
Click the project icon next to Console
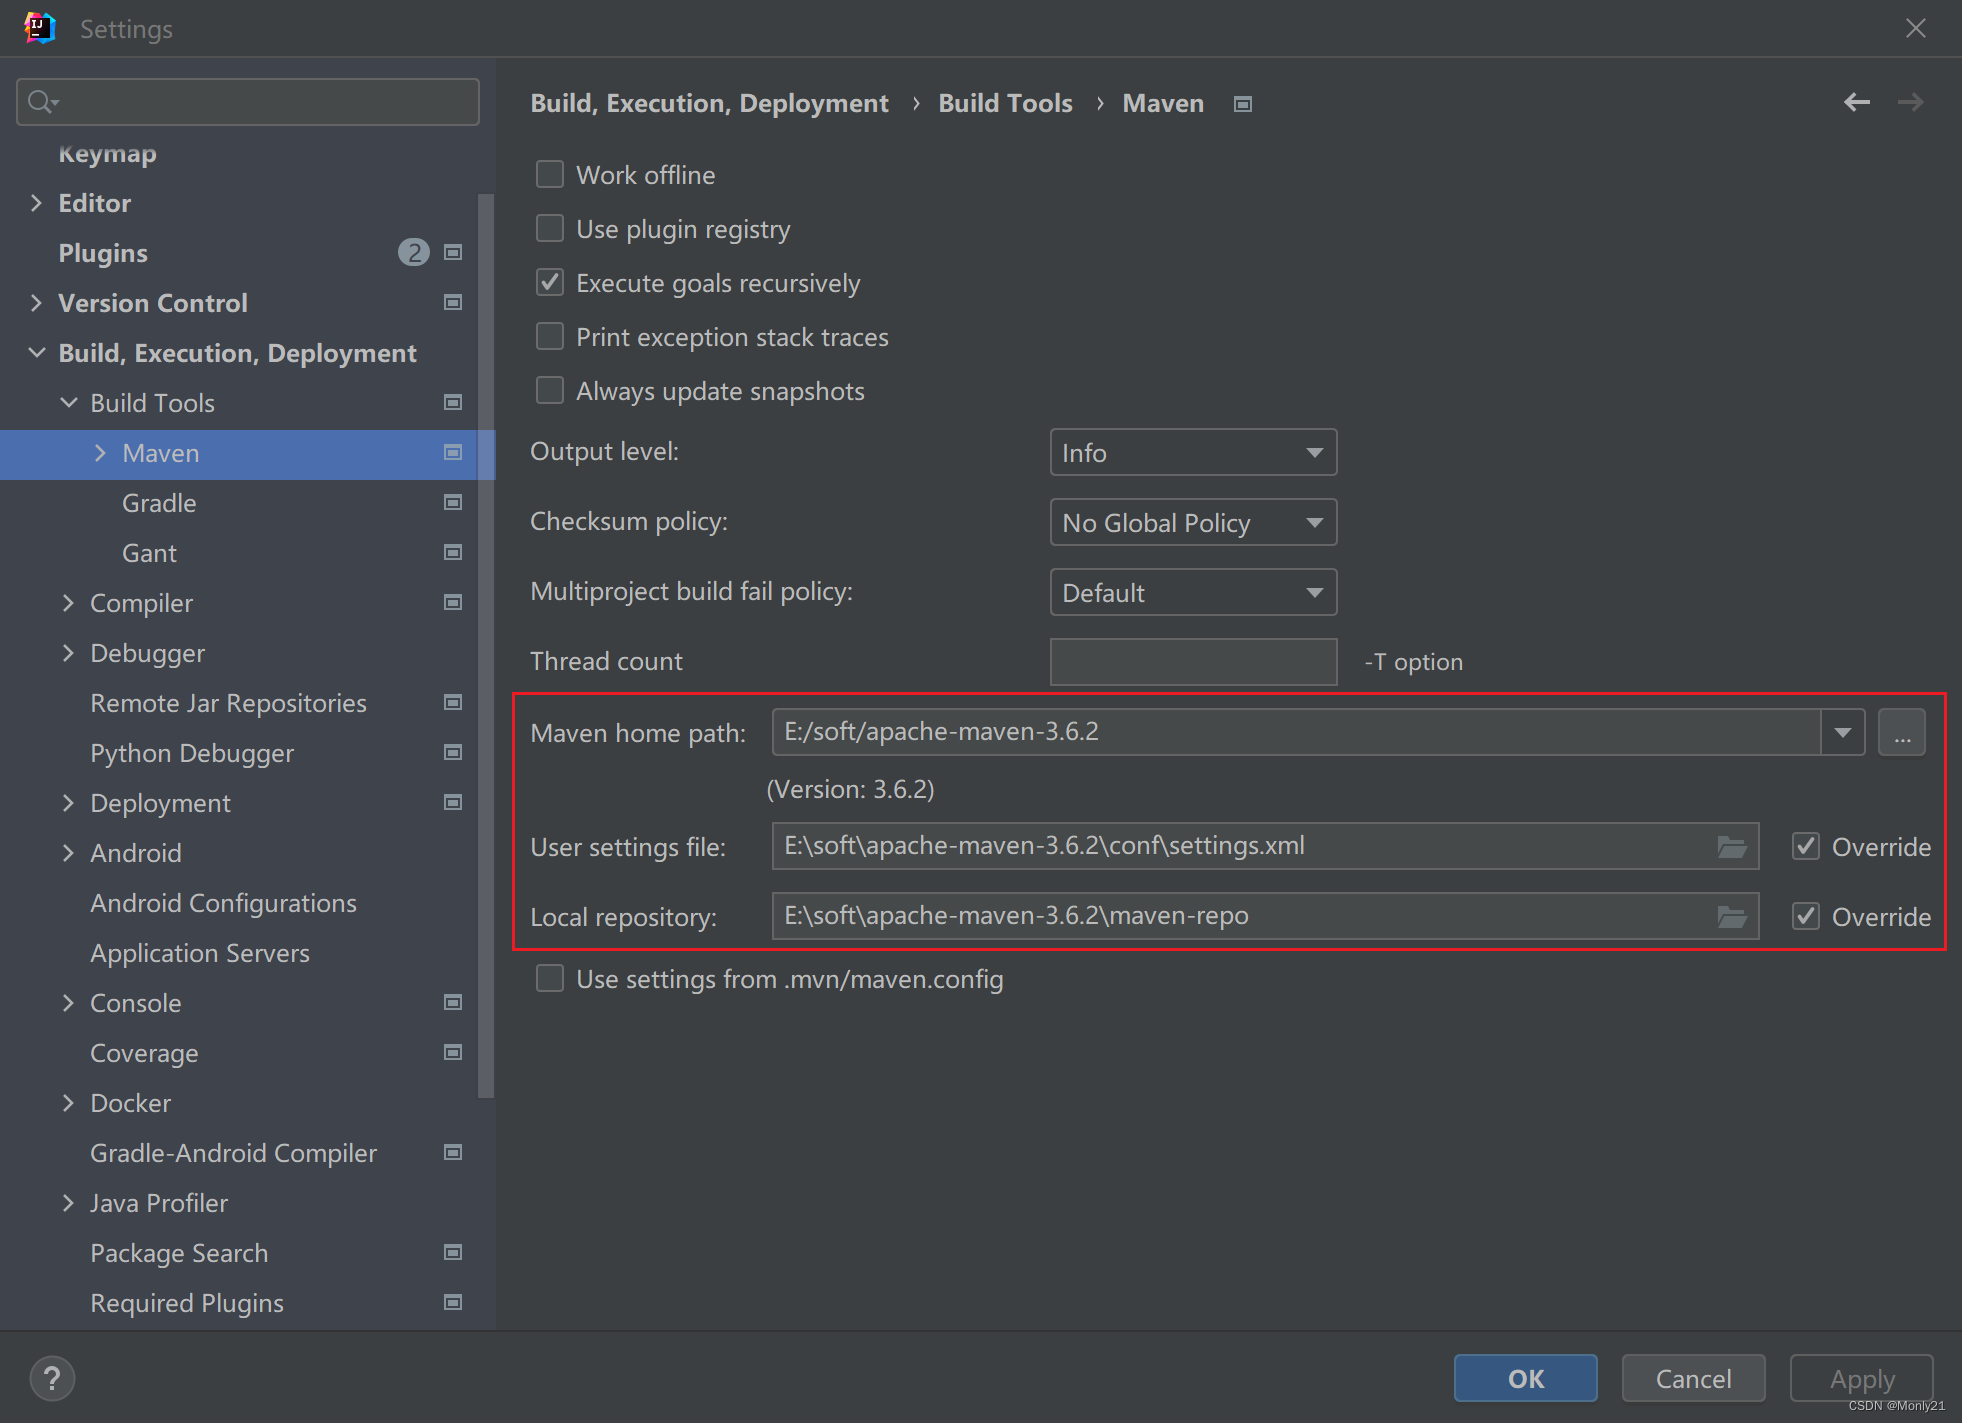pyautogui.click(x=453, y=1003)
